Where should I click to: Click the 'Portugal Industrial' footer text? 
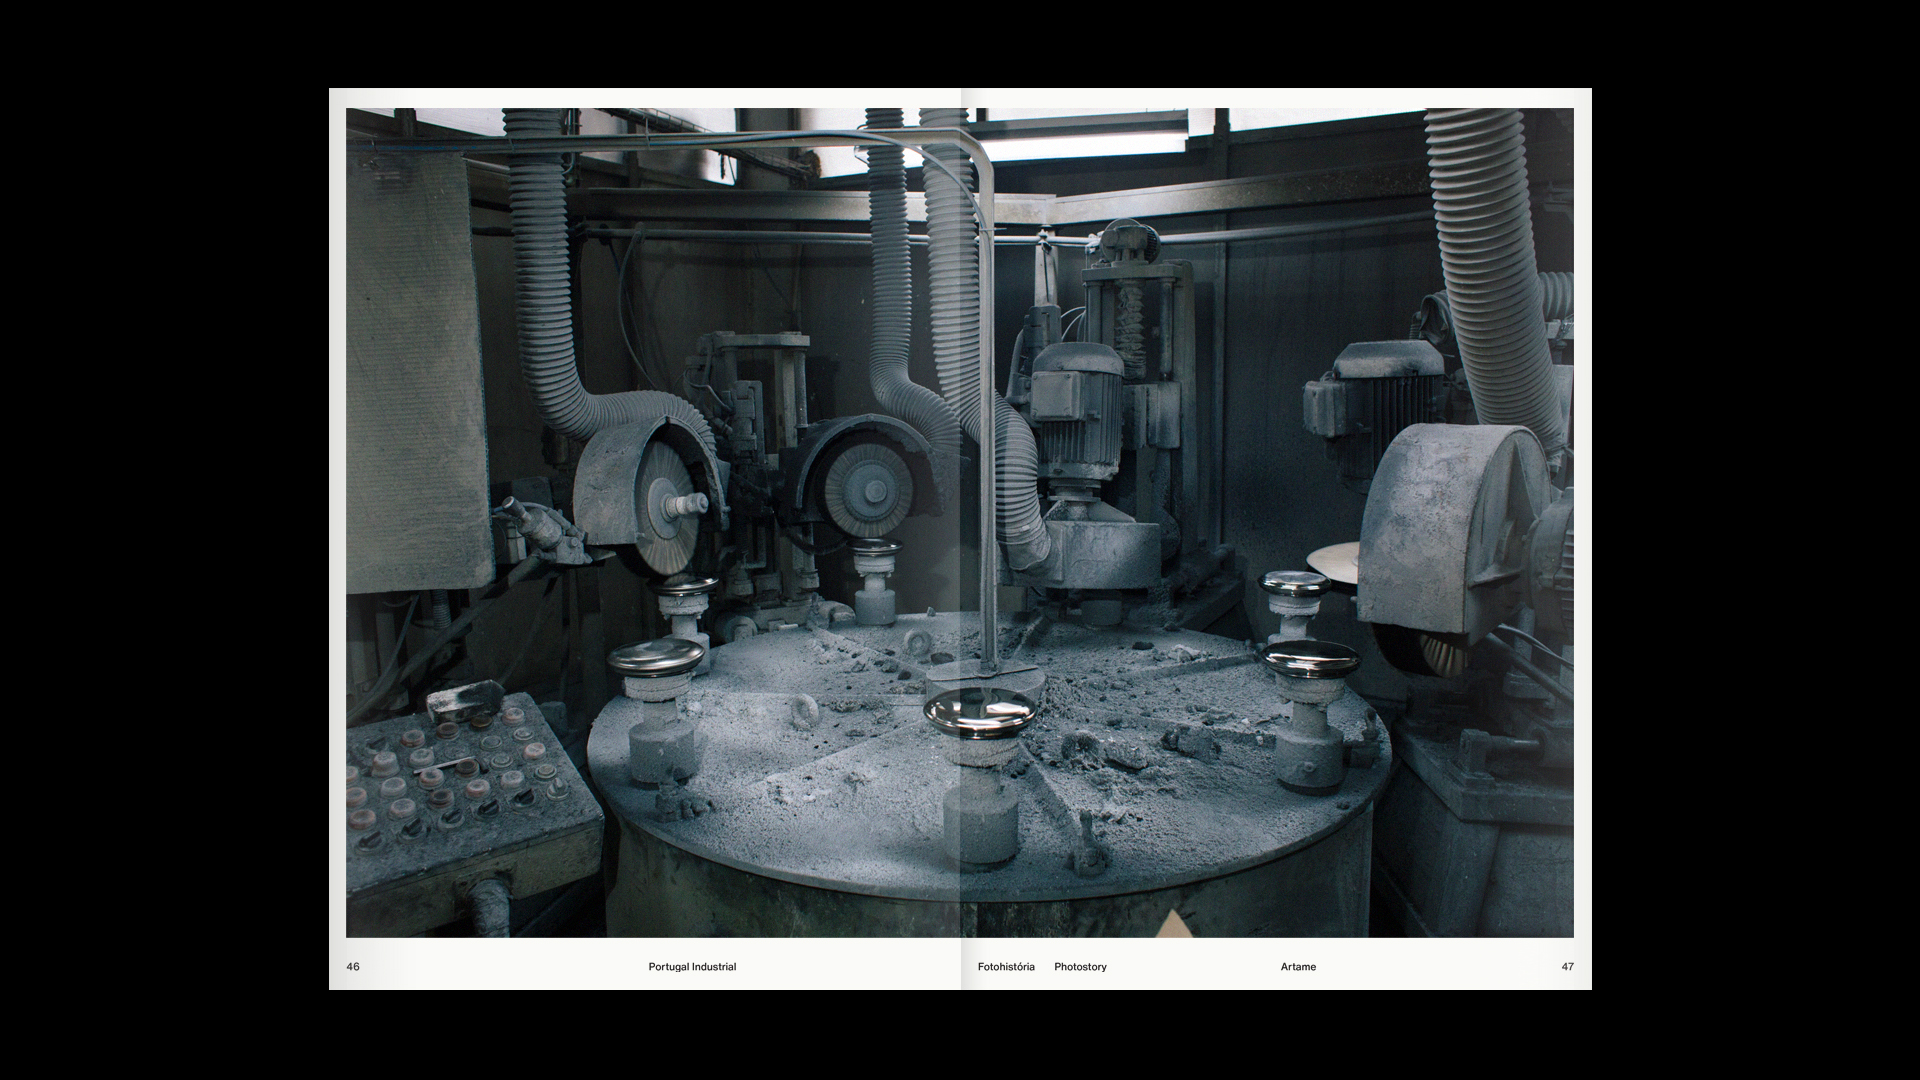click(x=692, y=967)
